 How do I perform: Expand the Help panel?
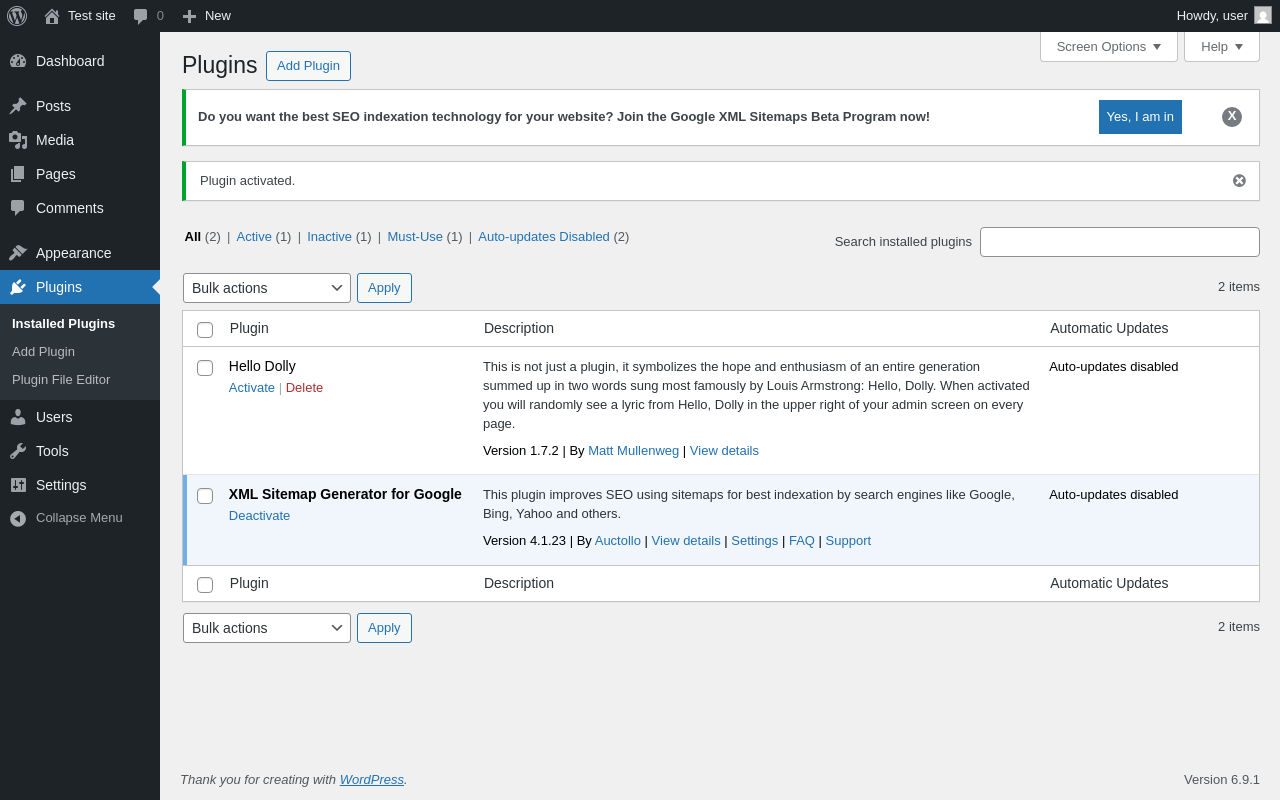(1221, 46)
